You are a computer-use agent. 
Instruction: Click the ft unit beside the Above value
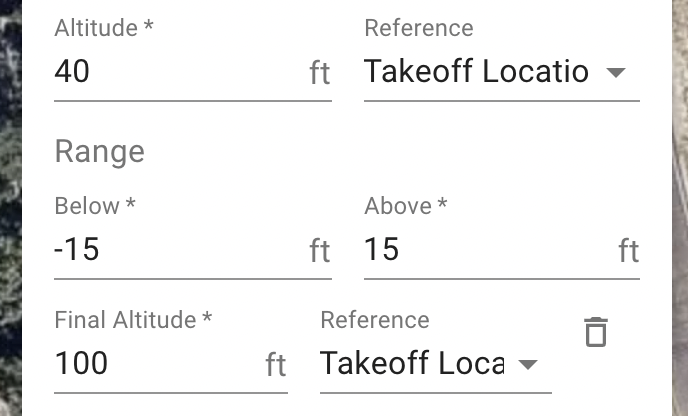[x=629, y=251]
